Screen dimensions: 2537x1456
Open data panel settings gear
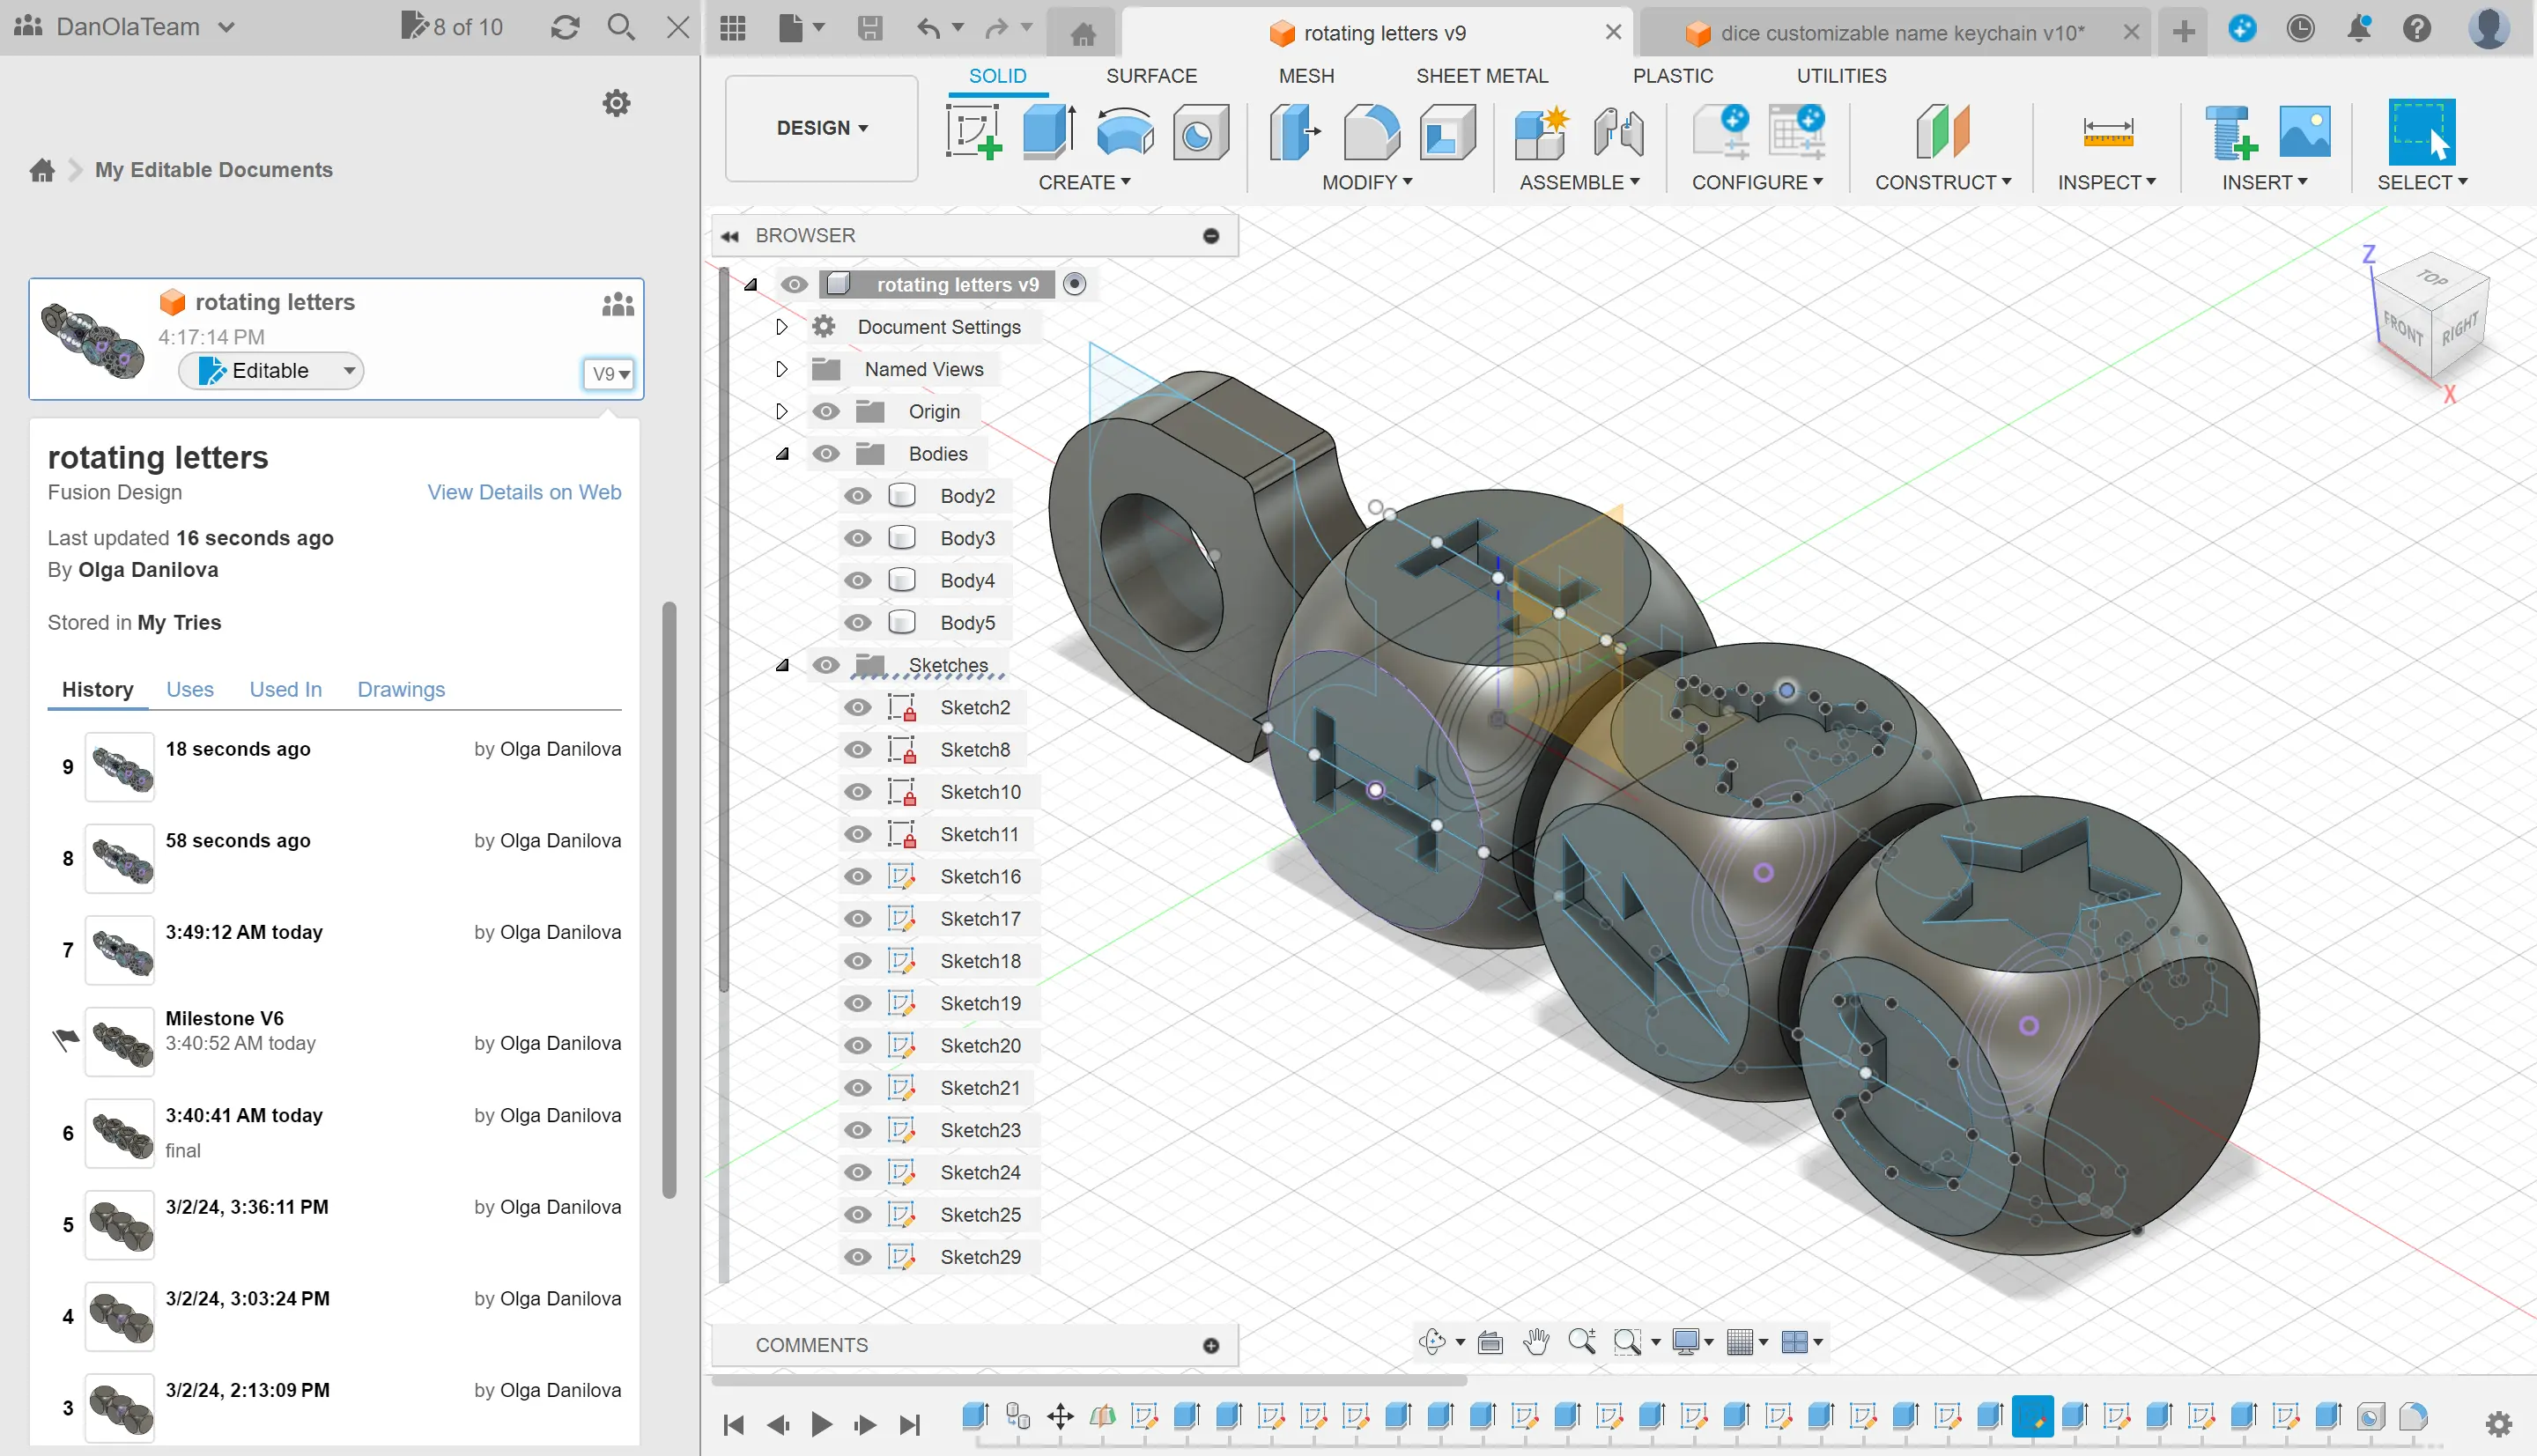coord(616,103)
